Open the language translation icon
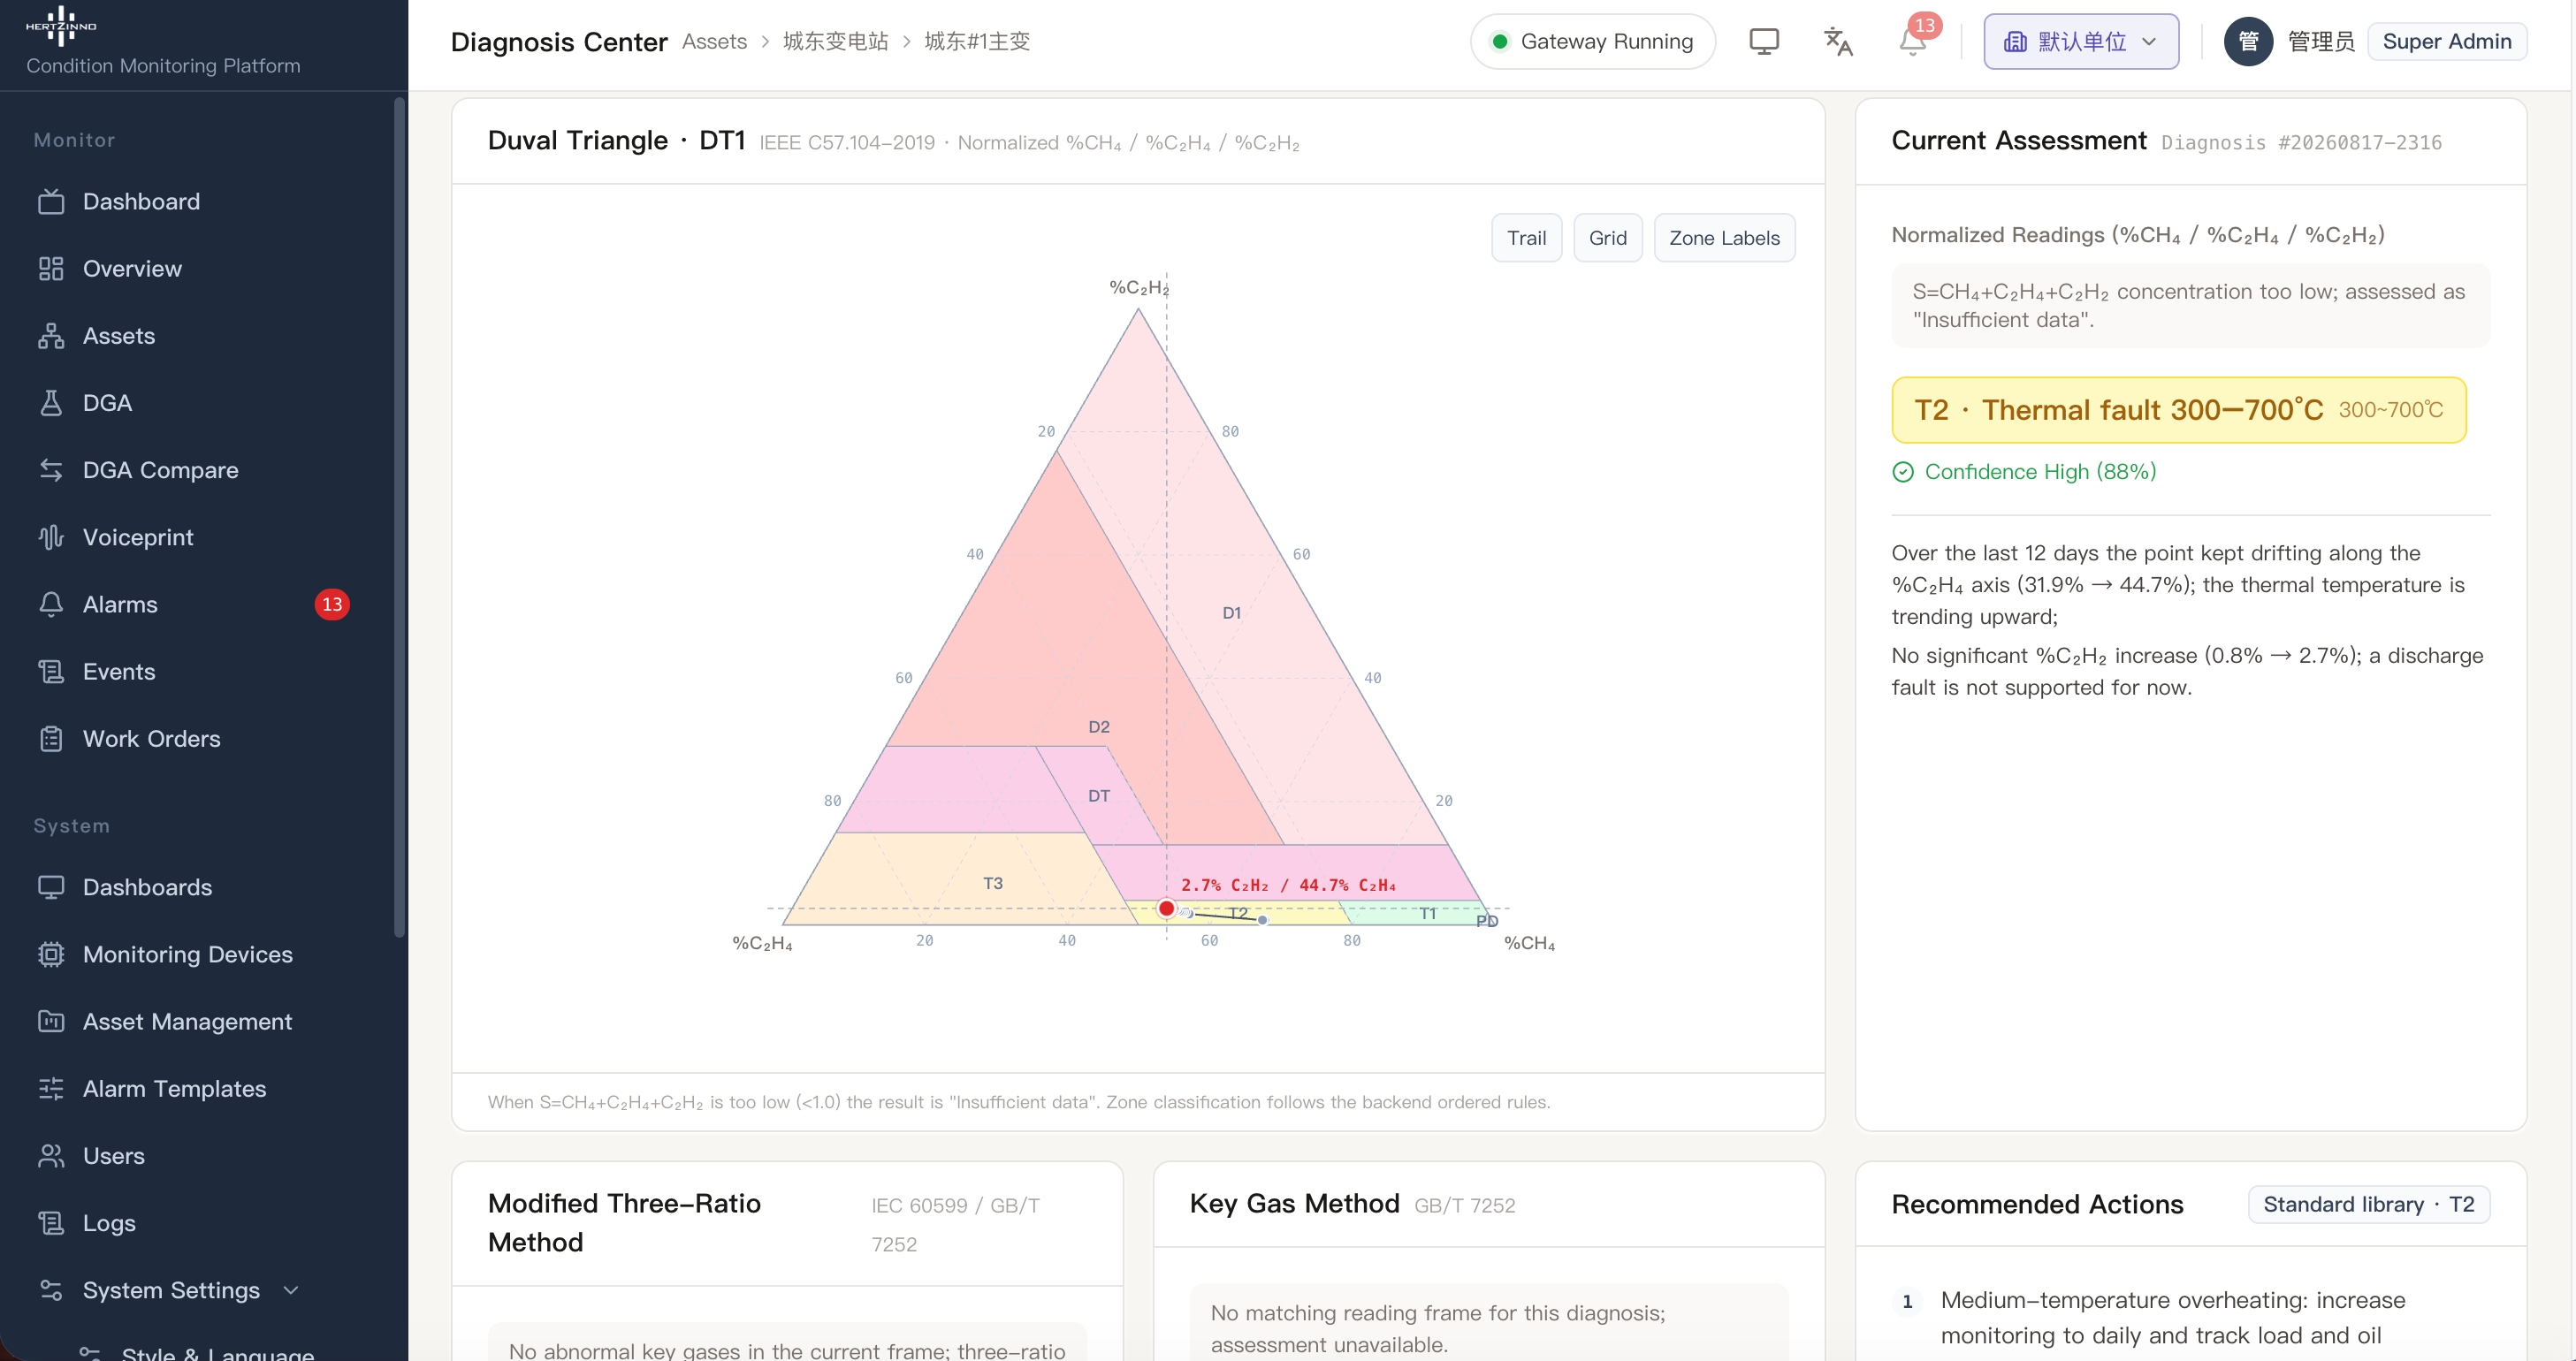The height and width of the screenshot is (1361, 2576). coord(1838,41)
